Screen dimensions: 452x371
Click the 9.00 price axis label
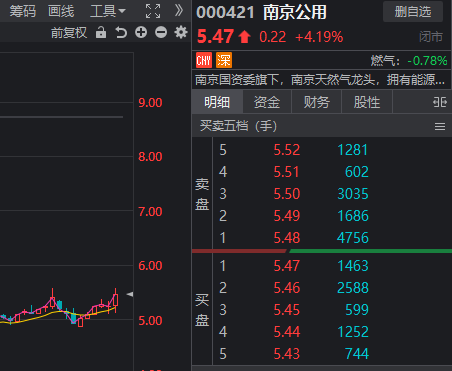(x=150, y=103)
